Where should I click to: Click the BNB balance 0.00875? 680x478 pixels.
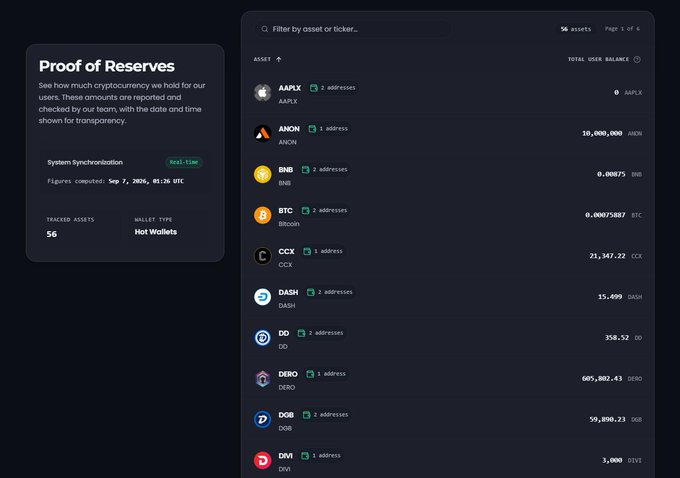pyautogui.click(x=611, y=174)
